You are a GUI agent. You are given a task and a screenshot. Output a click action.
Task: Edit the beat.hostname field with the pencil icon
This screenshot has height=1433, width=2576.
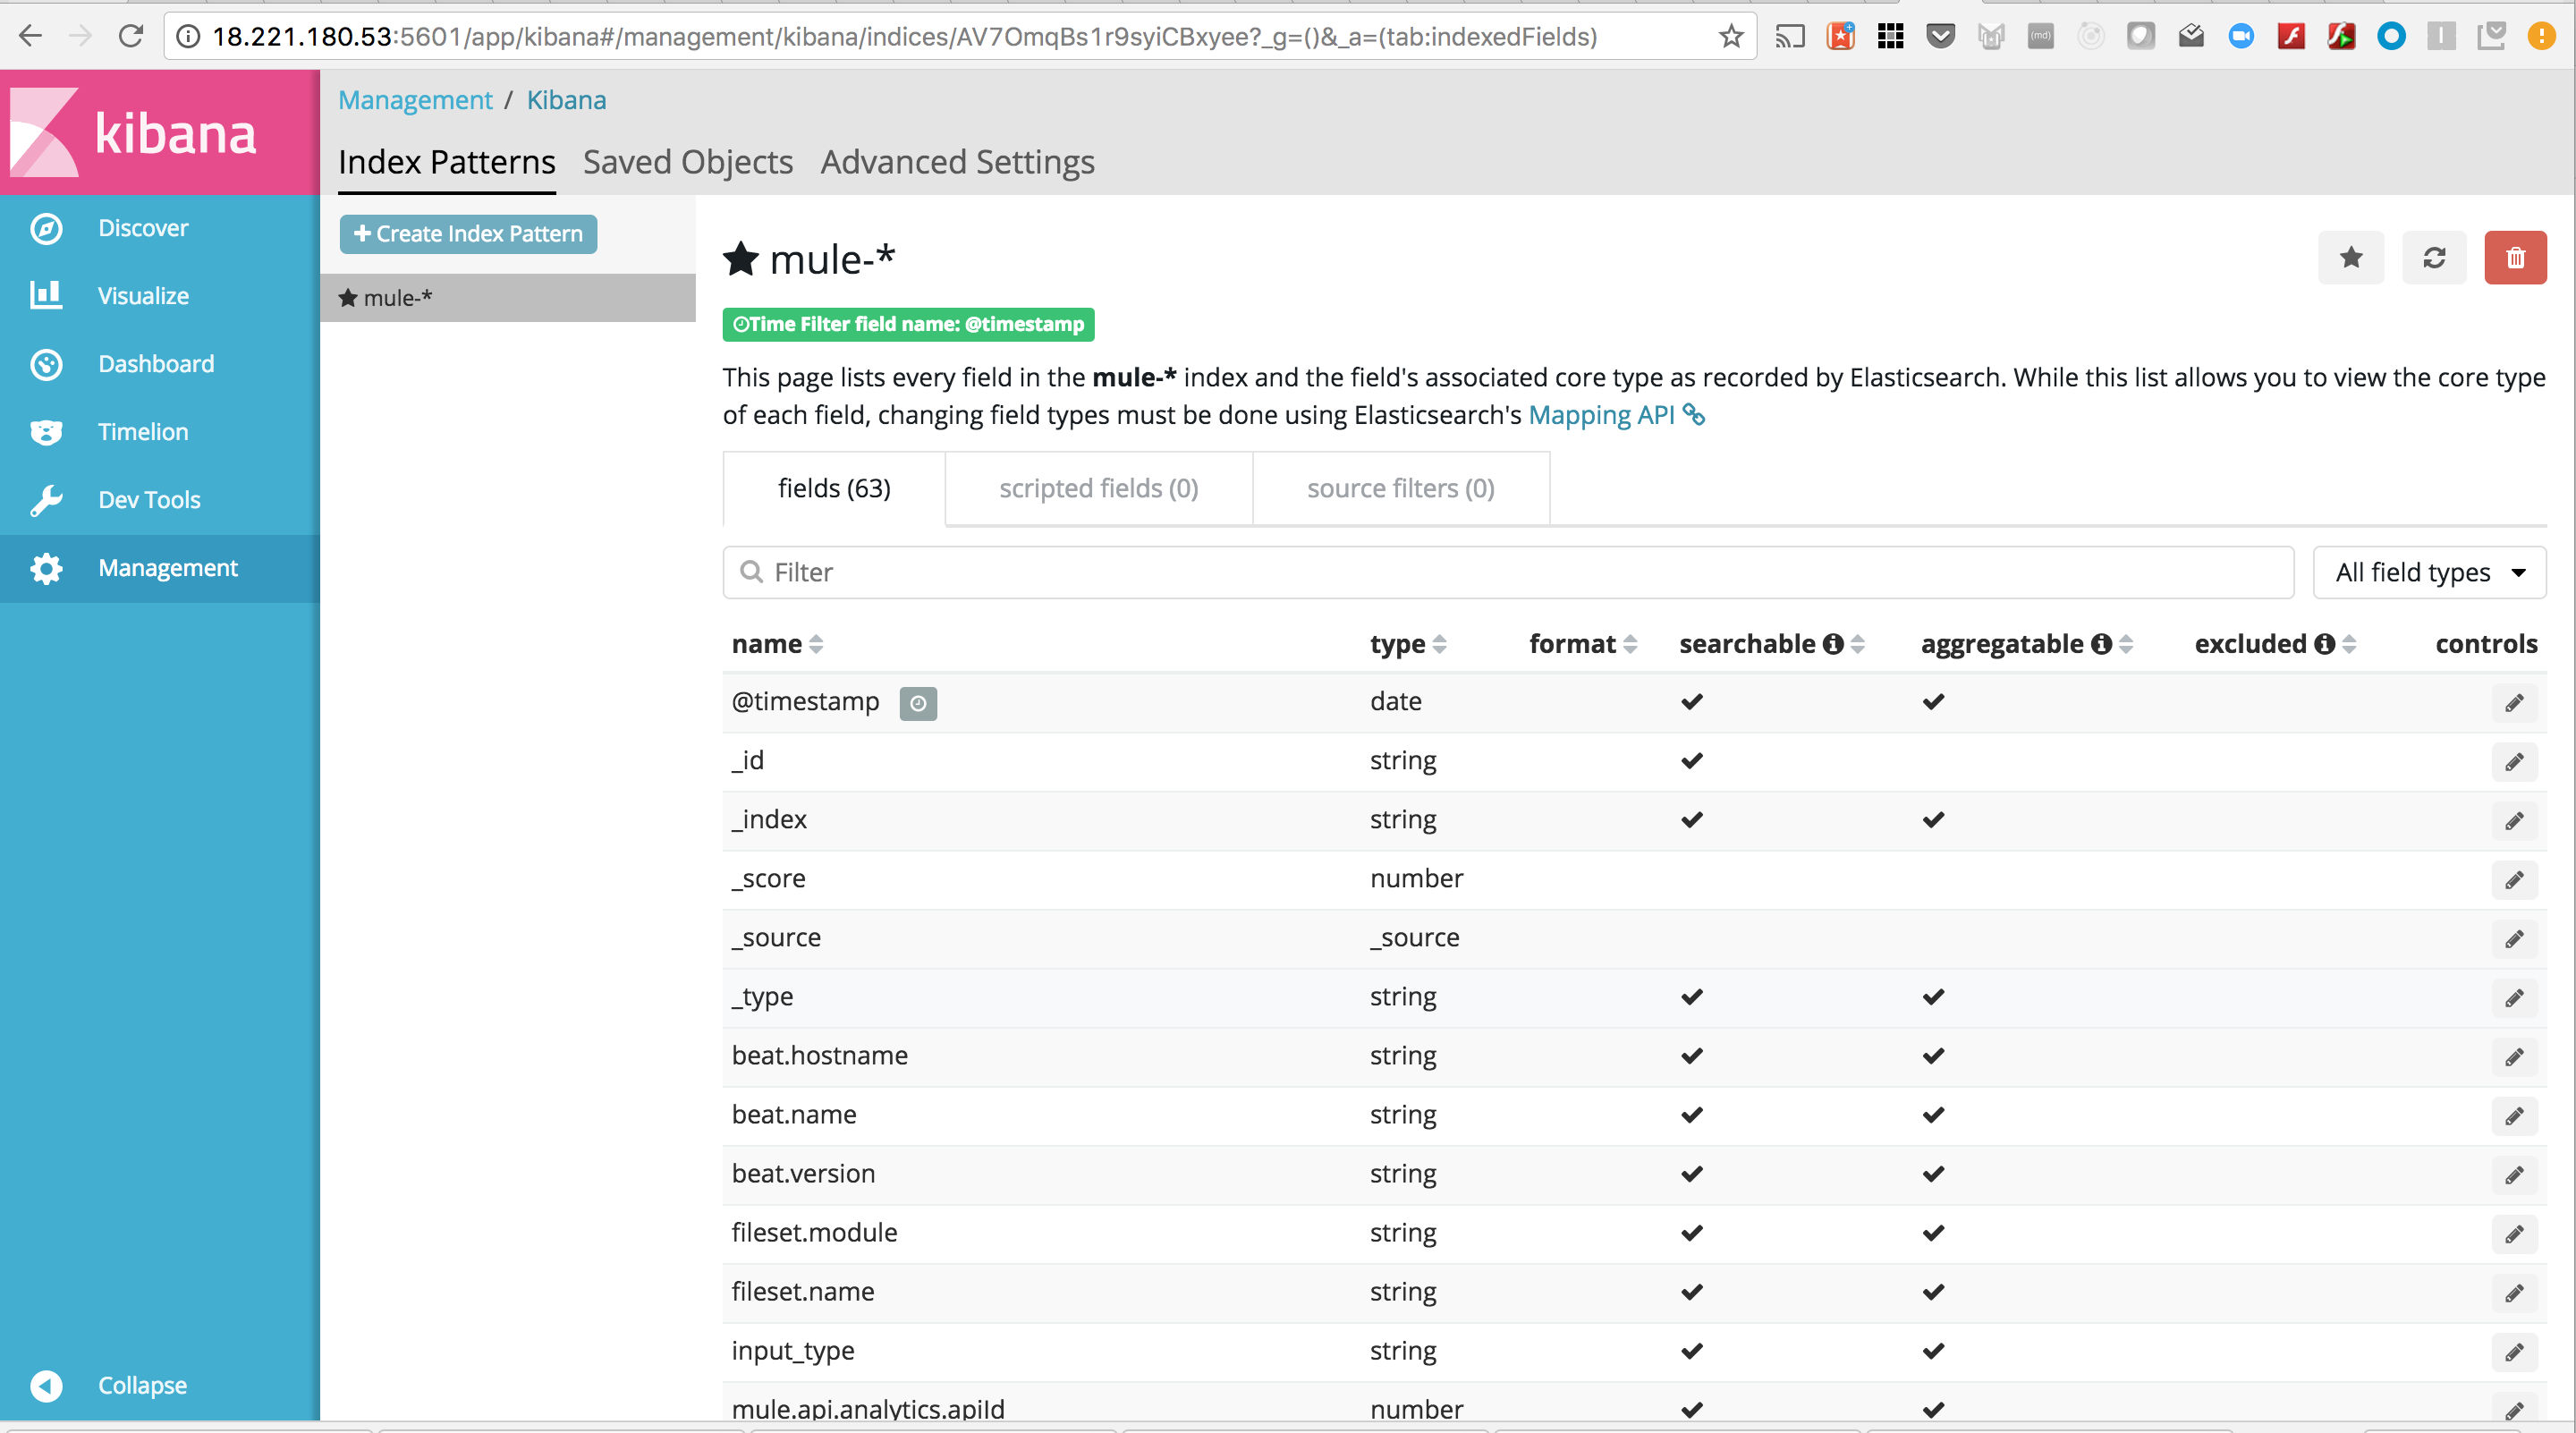click(x=2514, y=1057)
